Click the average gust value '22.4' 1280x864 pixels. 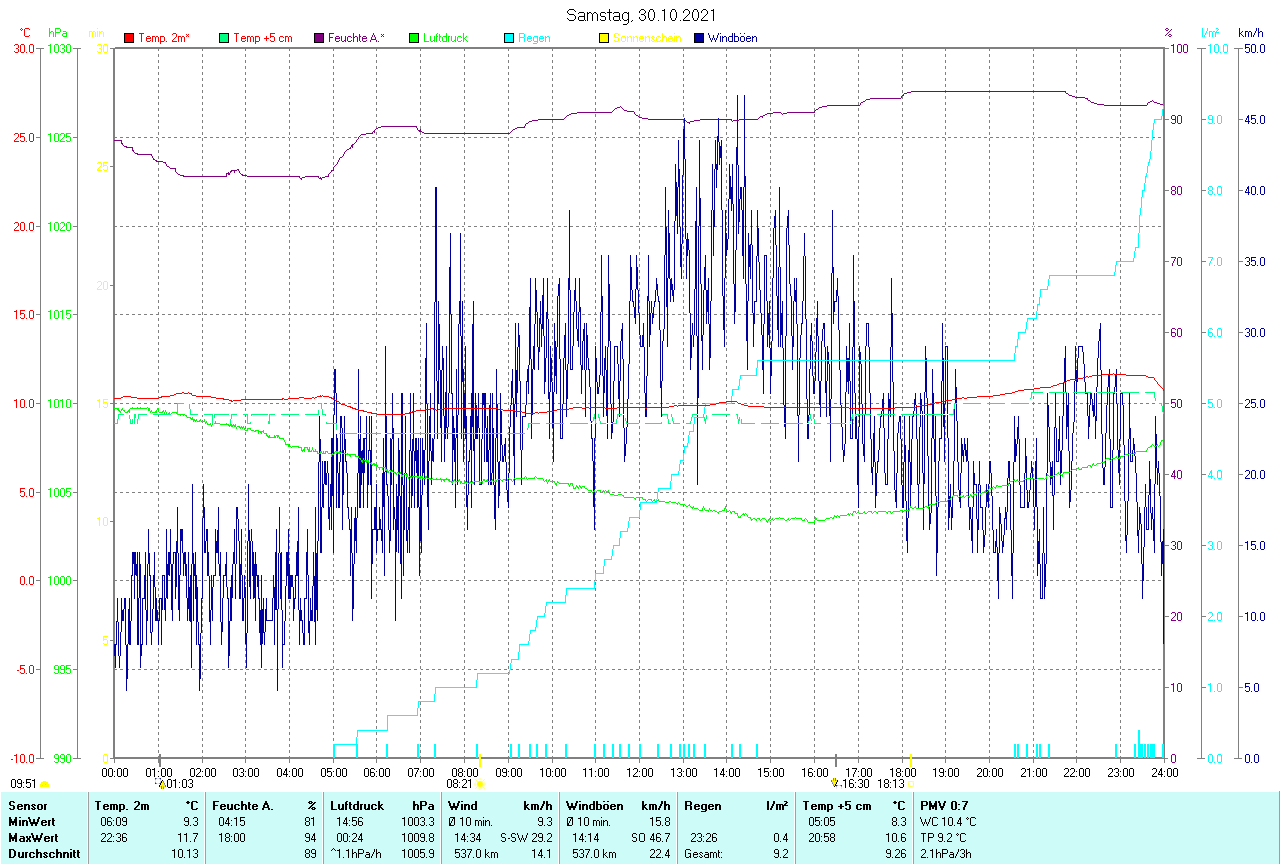[659, 854]
